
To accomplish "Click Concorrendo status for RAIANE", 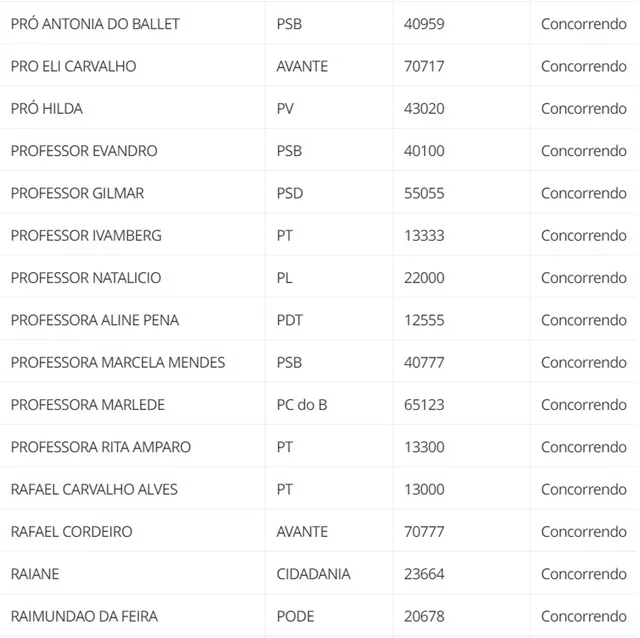I will click(x=584, y=574).
